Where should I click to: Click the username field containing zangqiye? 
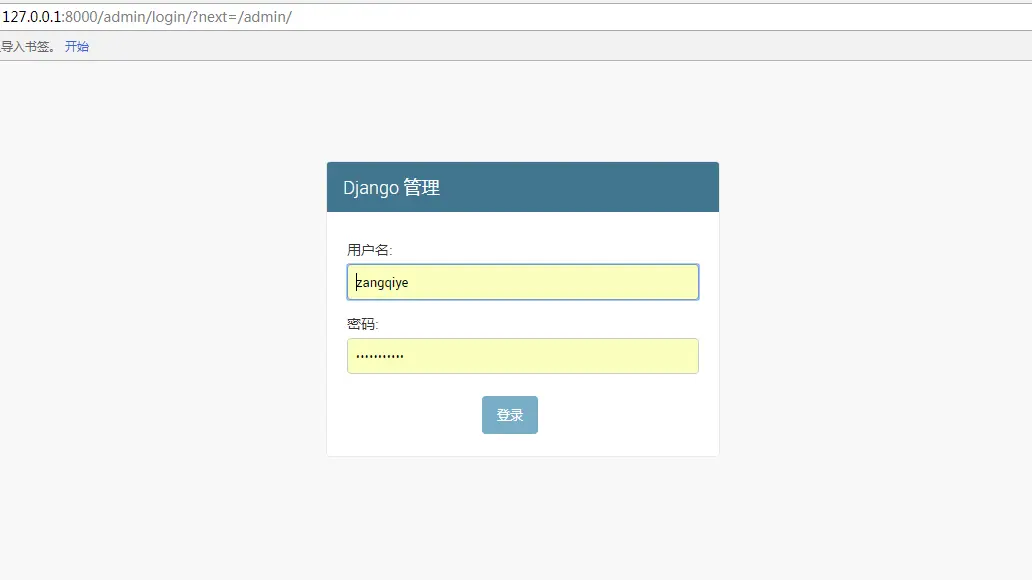click(x=523, y=282)
